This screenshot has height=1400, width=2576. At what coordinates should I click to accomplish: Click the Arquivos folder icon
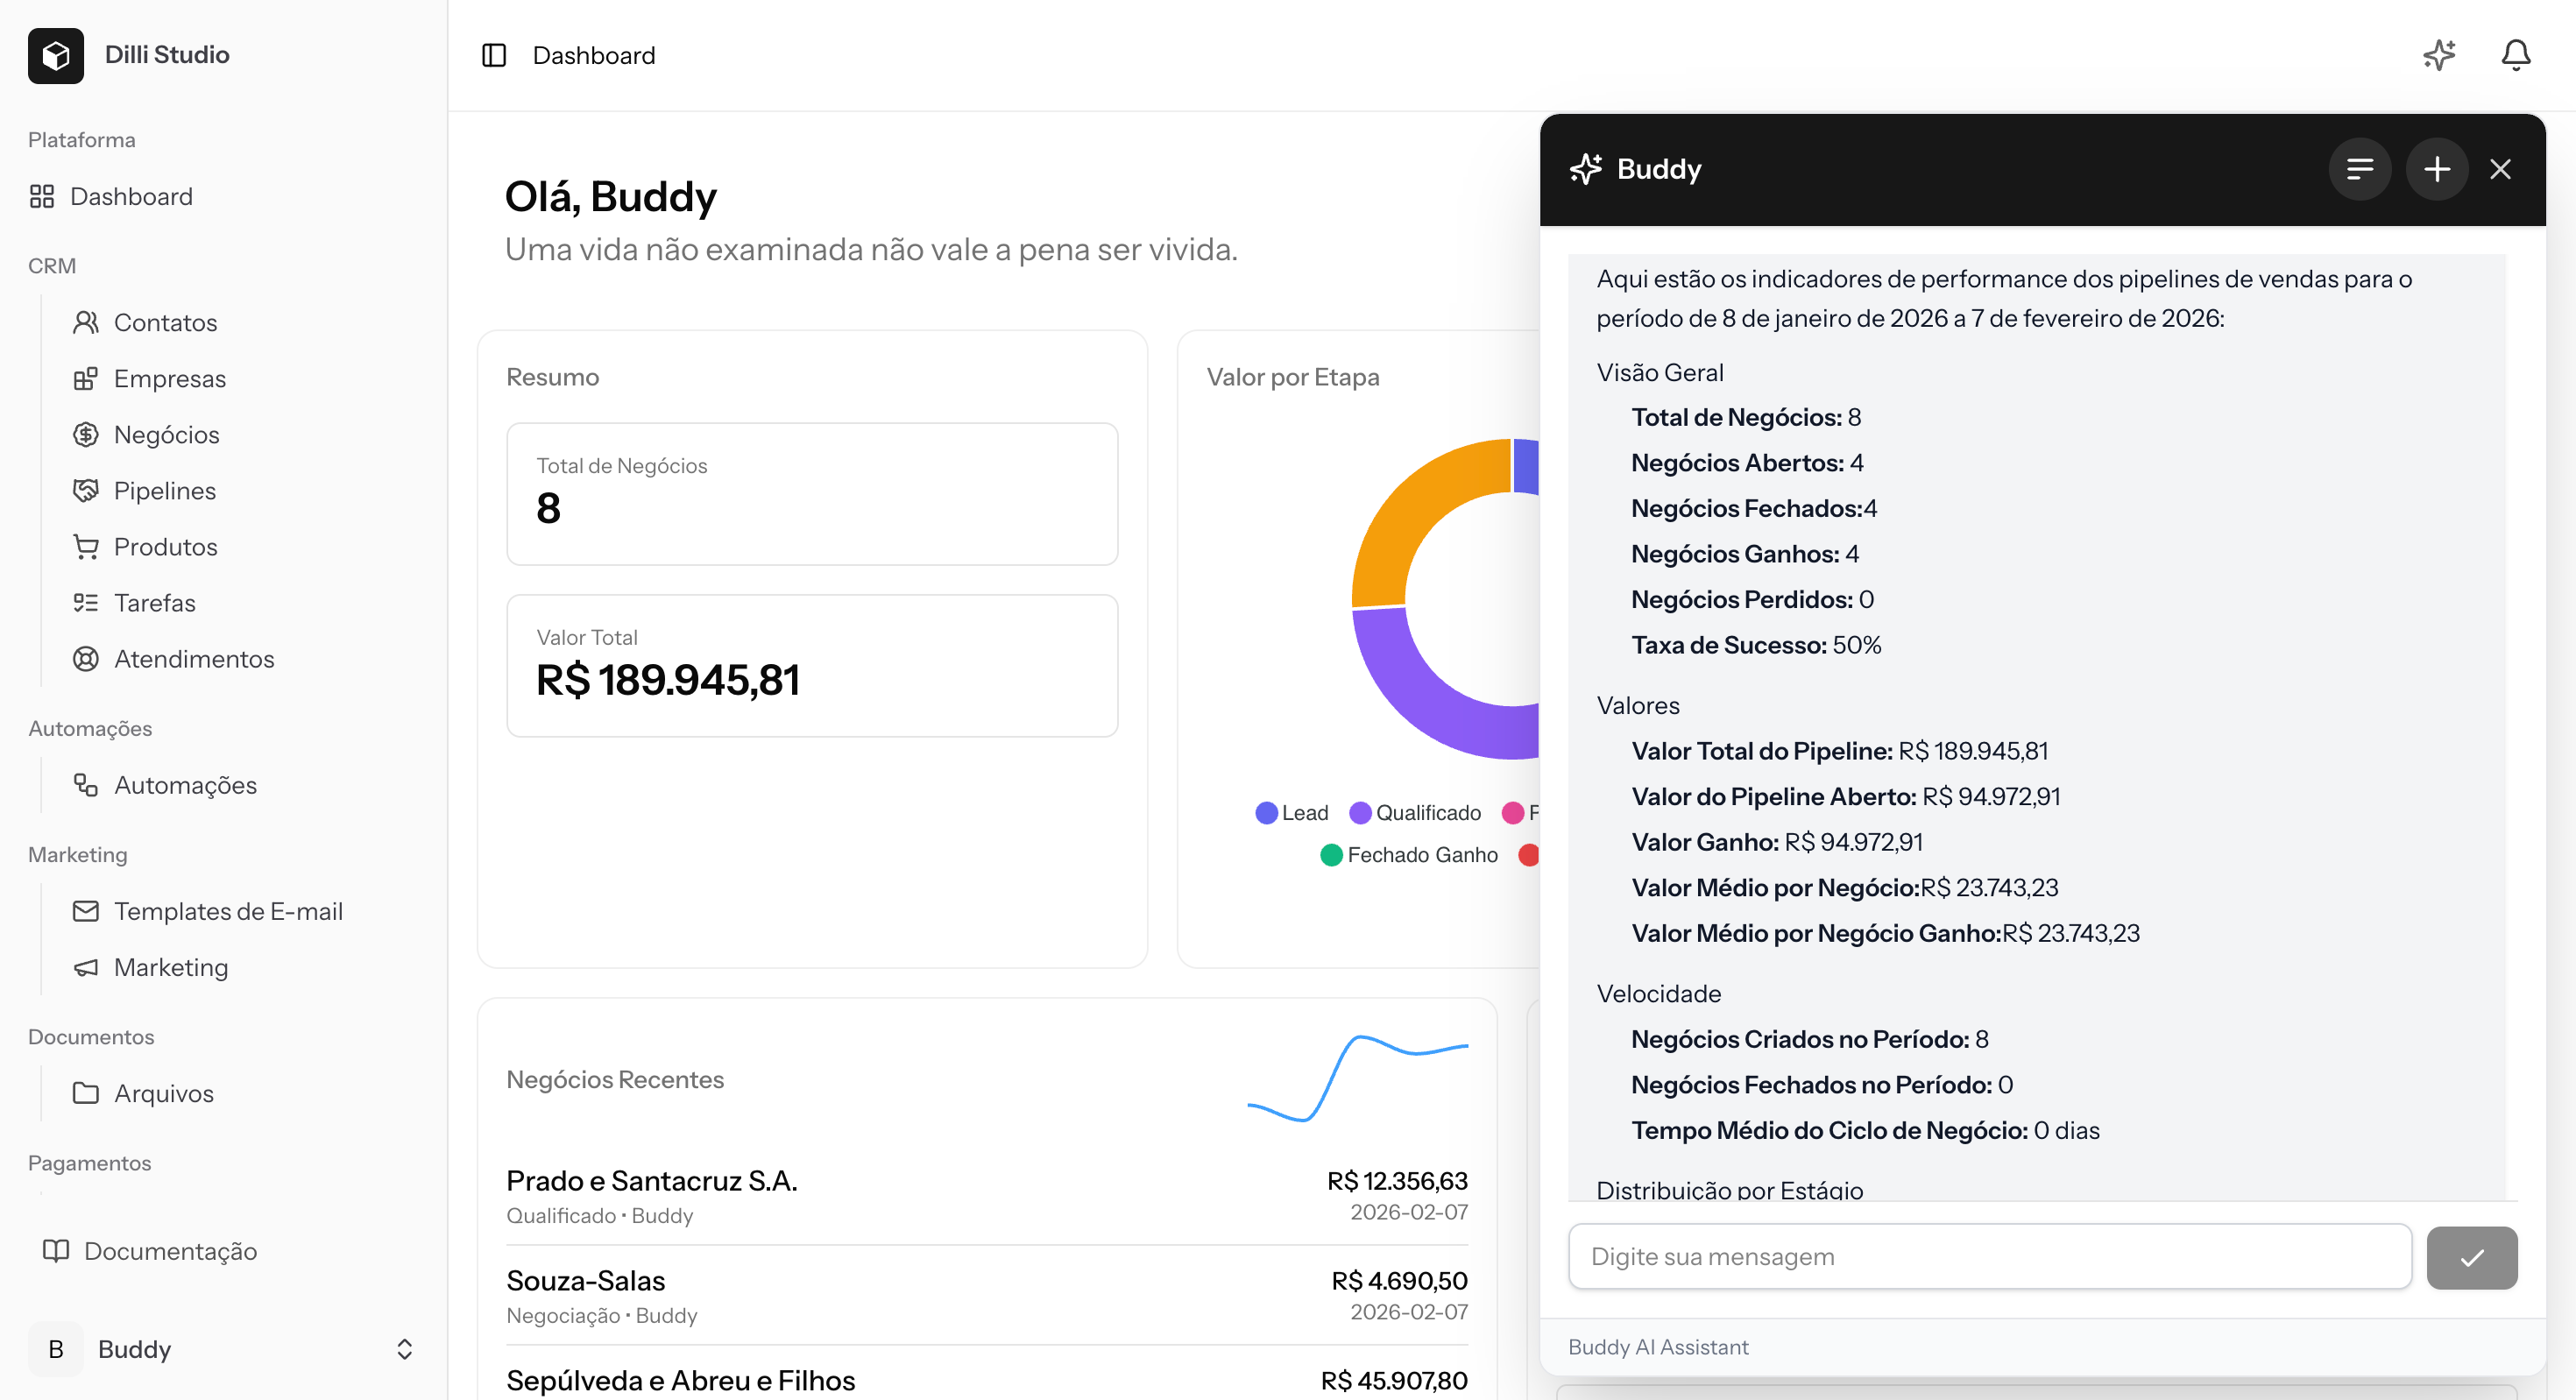tap(86, 1093)
